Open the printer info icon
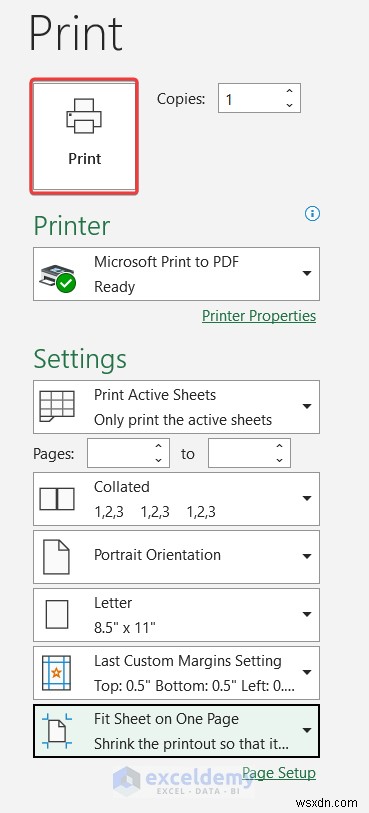 313,213
